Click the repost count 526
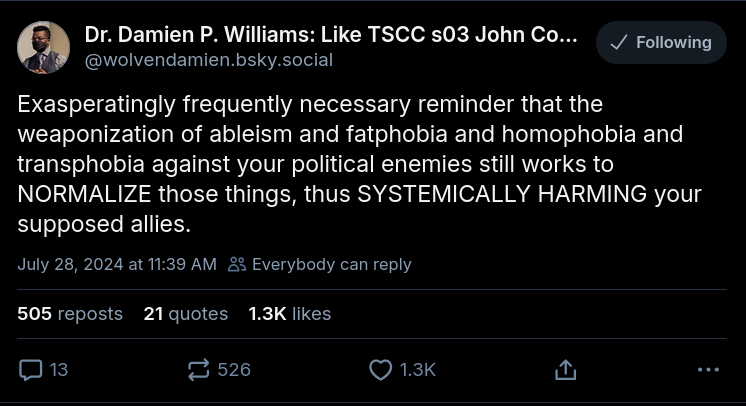Image resolution: width=746 pixels, height=406 pixels. 234,370
